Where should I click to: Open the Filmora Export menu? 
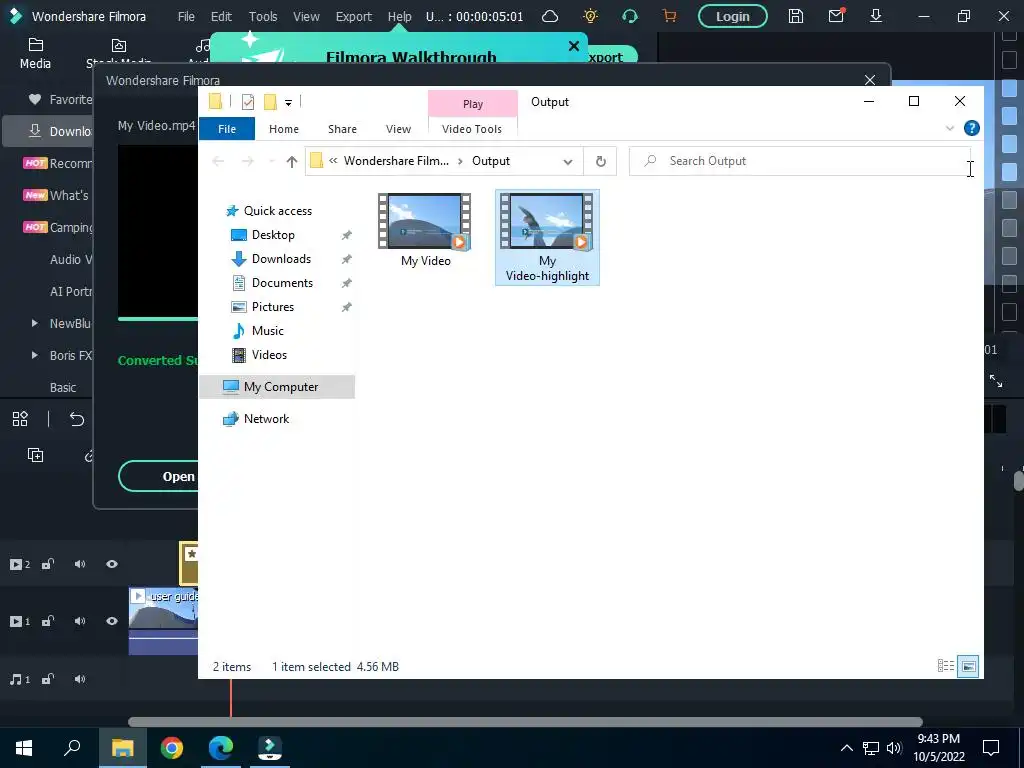point(353,16)
